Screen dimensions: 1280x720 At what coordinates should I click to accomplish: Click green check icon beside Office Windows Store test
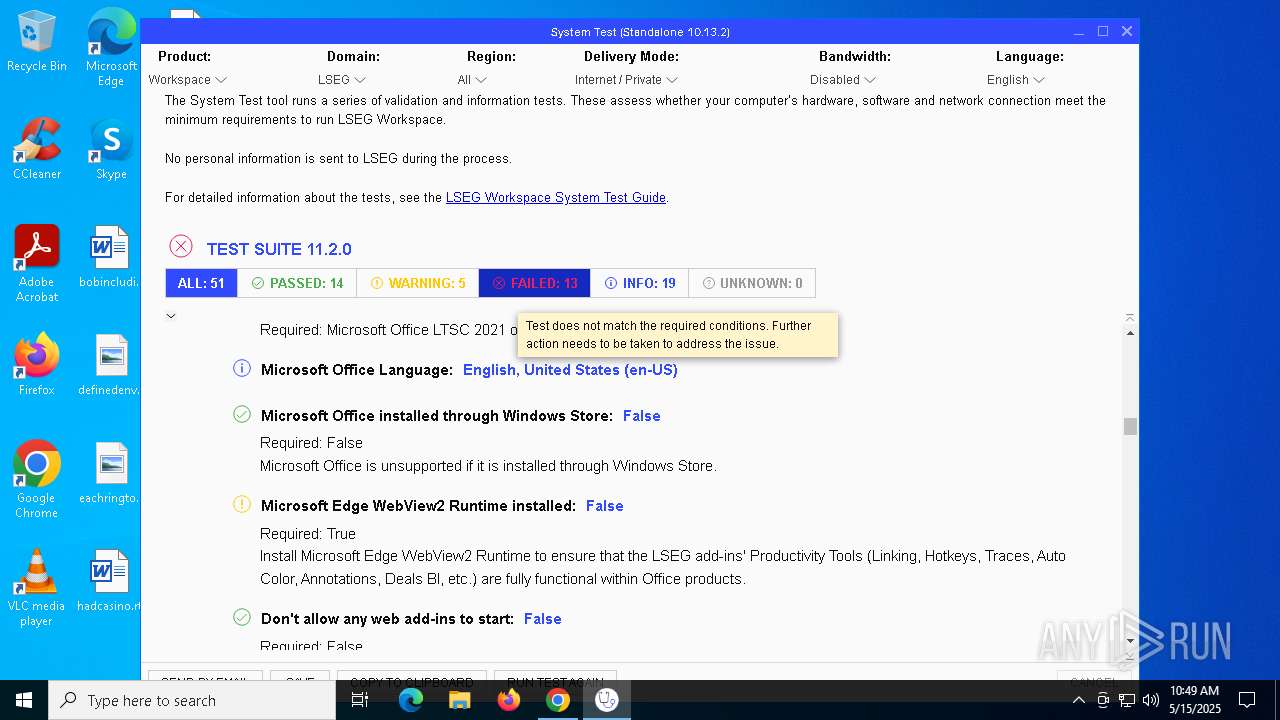tap(242, 414)
